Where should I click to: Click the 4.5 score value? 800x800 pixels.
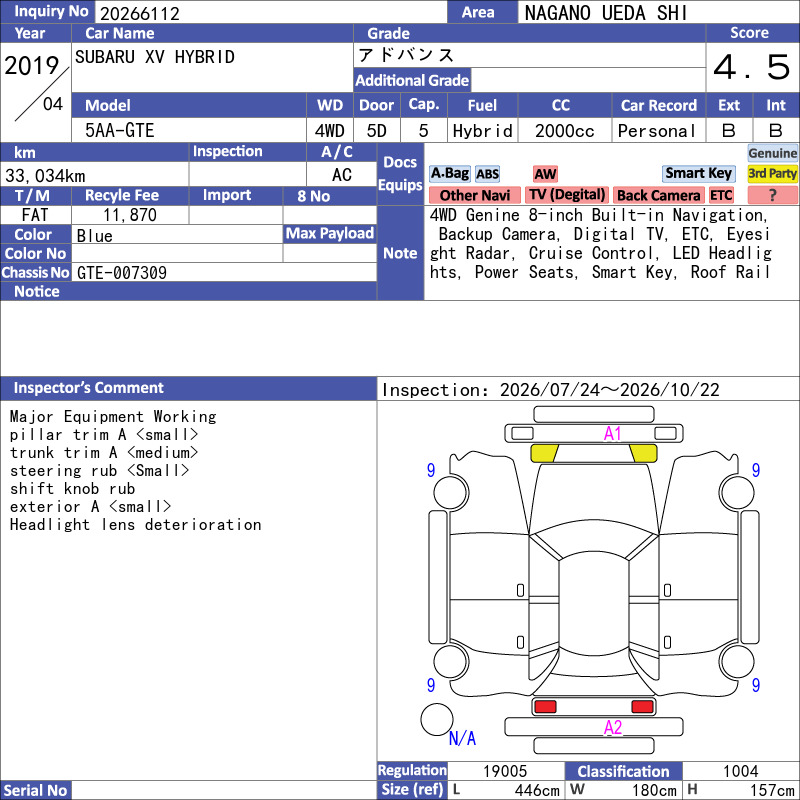tap(752, 67)
